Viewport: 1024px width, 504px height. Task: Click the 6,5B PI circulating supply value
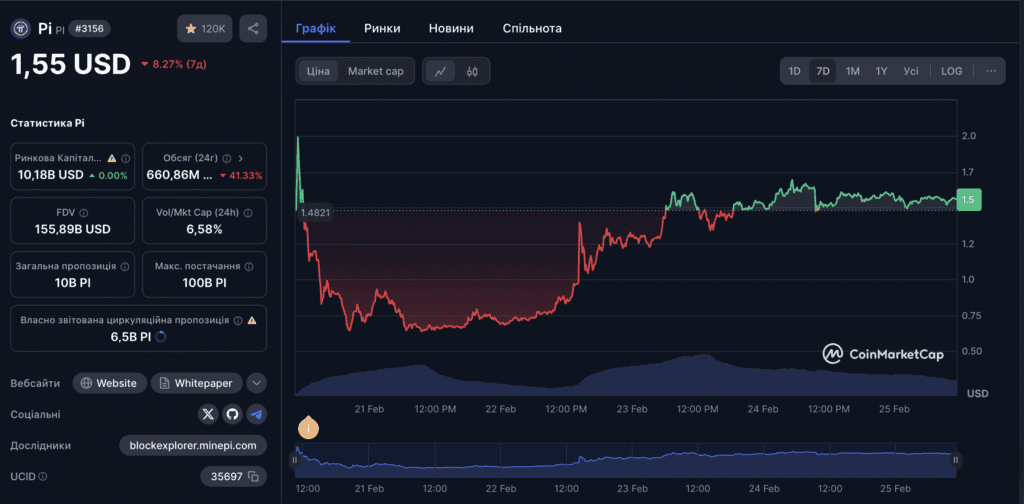130,337
